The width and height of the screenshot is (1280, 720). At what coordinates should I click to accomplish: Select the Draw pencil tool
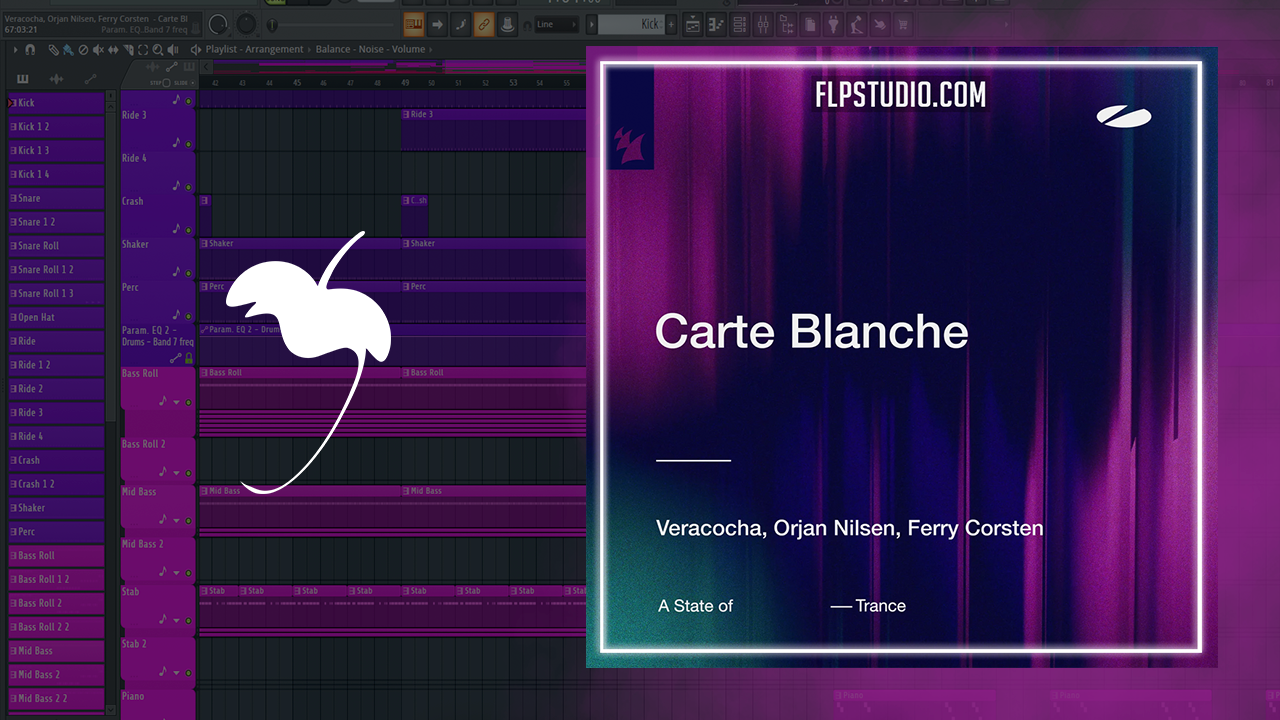click(54, 49)
